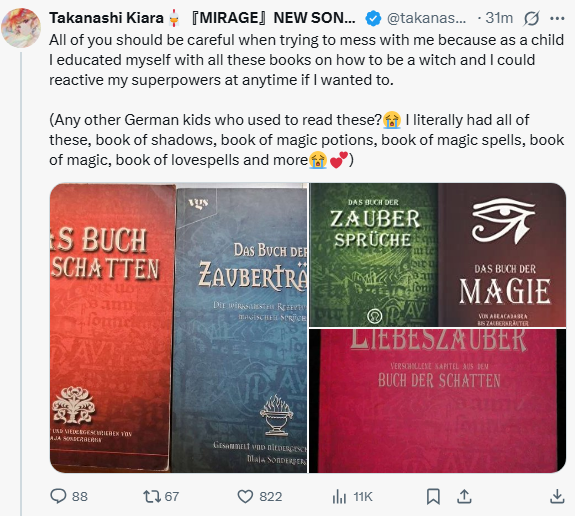Click the Grok slashed-circle icon

(x=531, y=18)
